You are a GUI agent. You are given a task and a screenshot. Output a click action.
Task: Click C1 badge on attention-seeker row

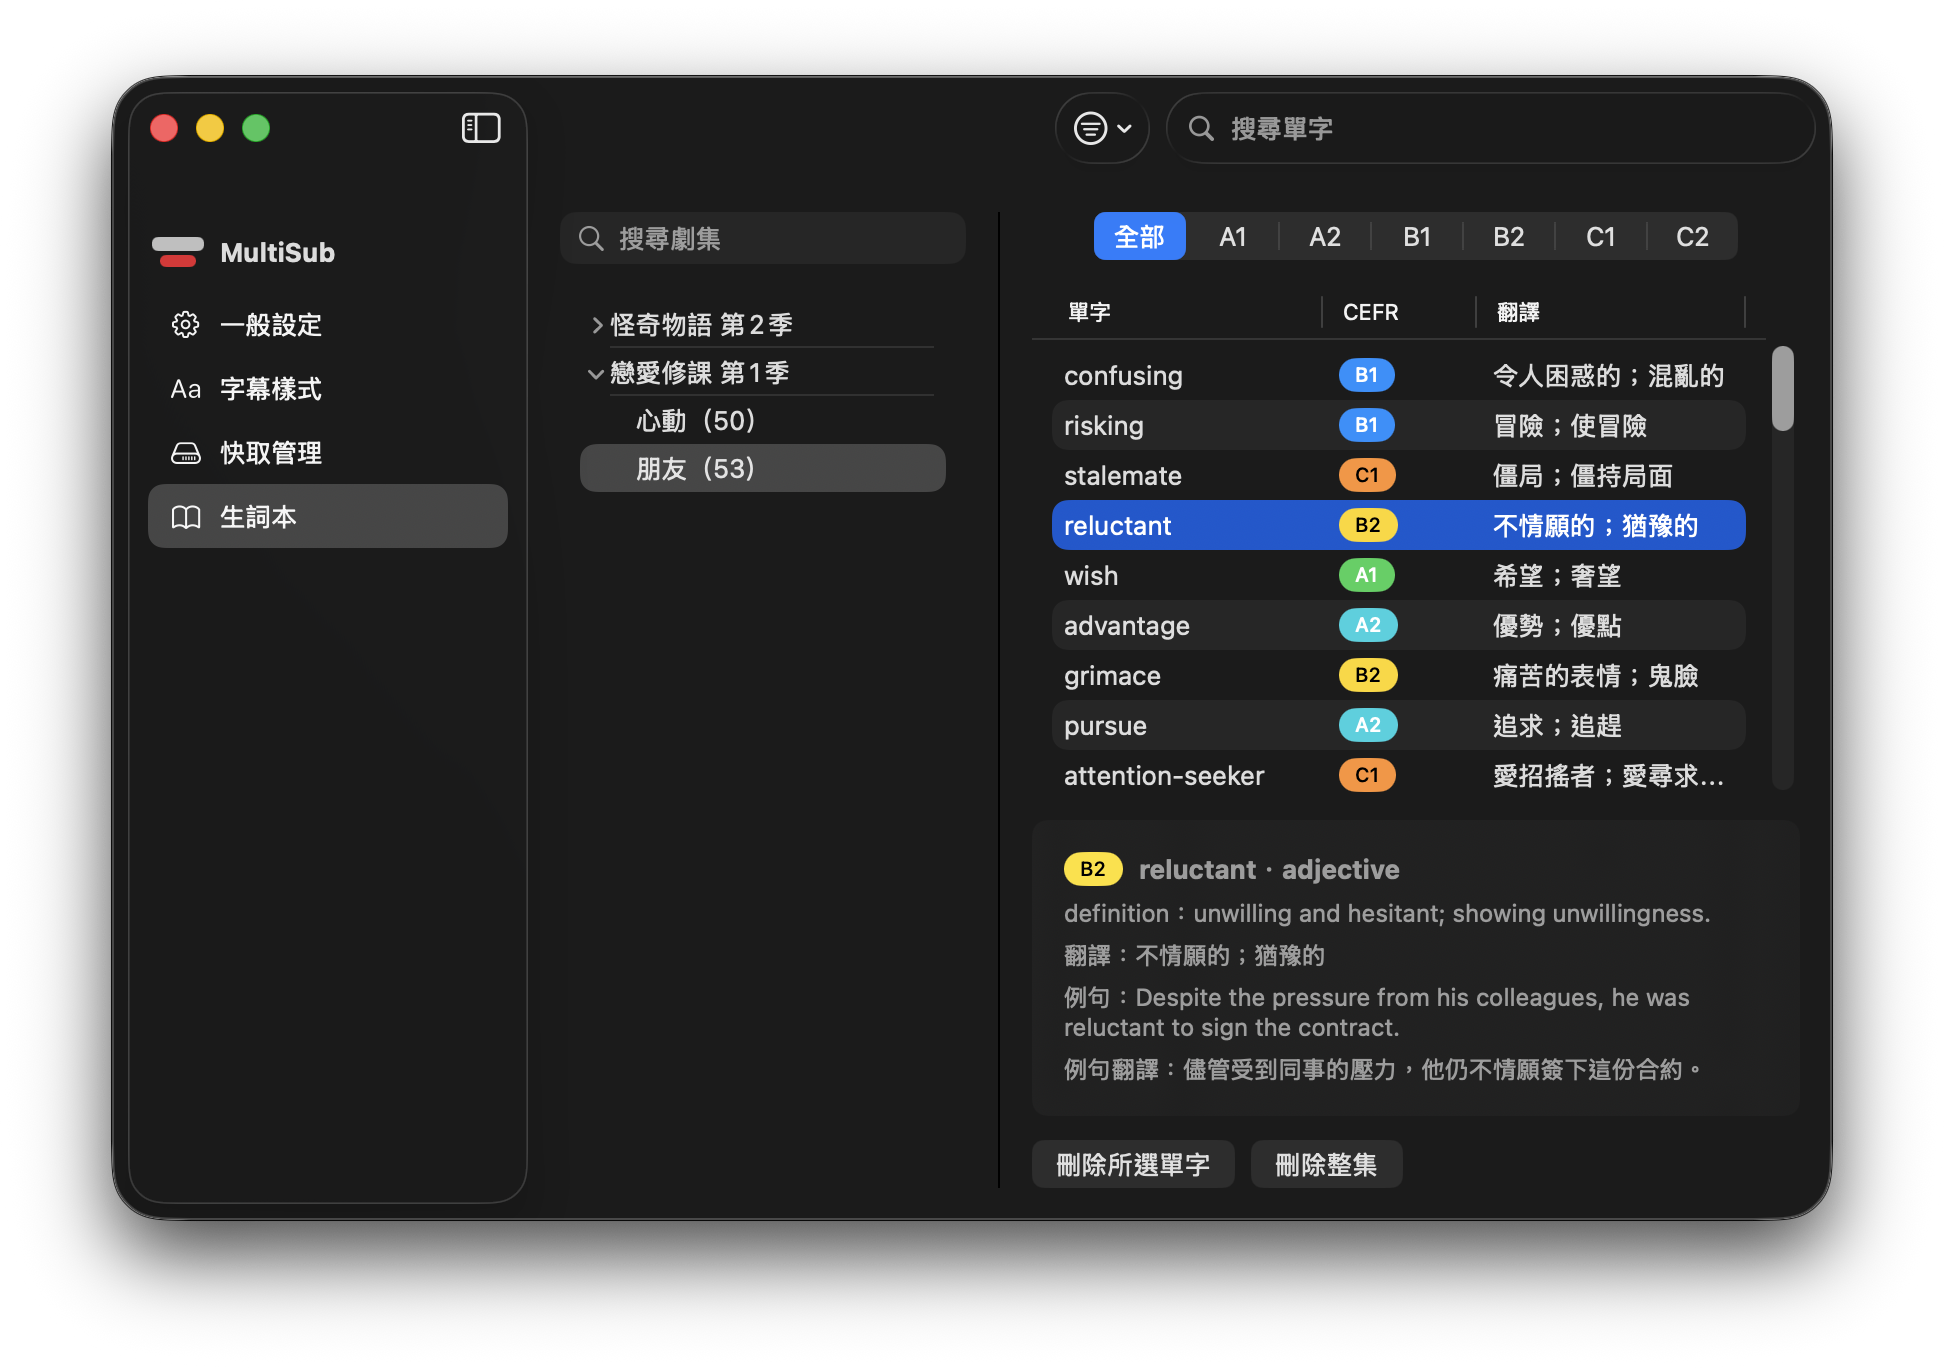pos(1366,775)
